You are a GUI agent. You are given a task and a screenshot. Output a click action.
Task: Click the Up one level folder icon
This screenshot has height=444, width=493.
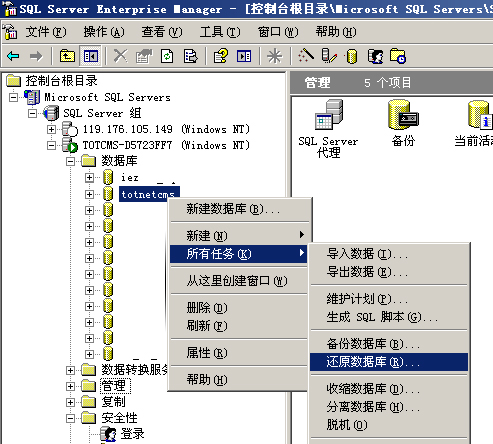[67, 56]
